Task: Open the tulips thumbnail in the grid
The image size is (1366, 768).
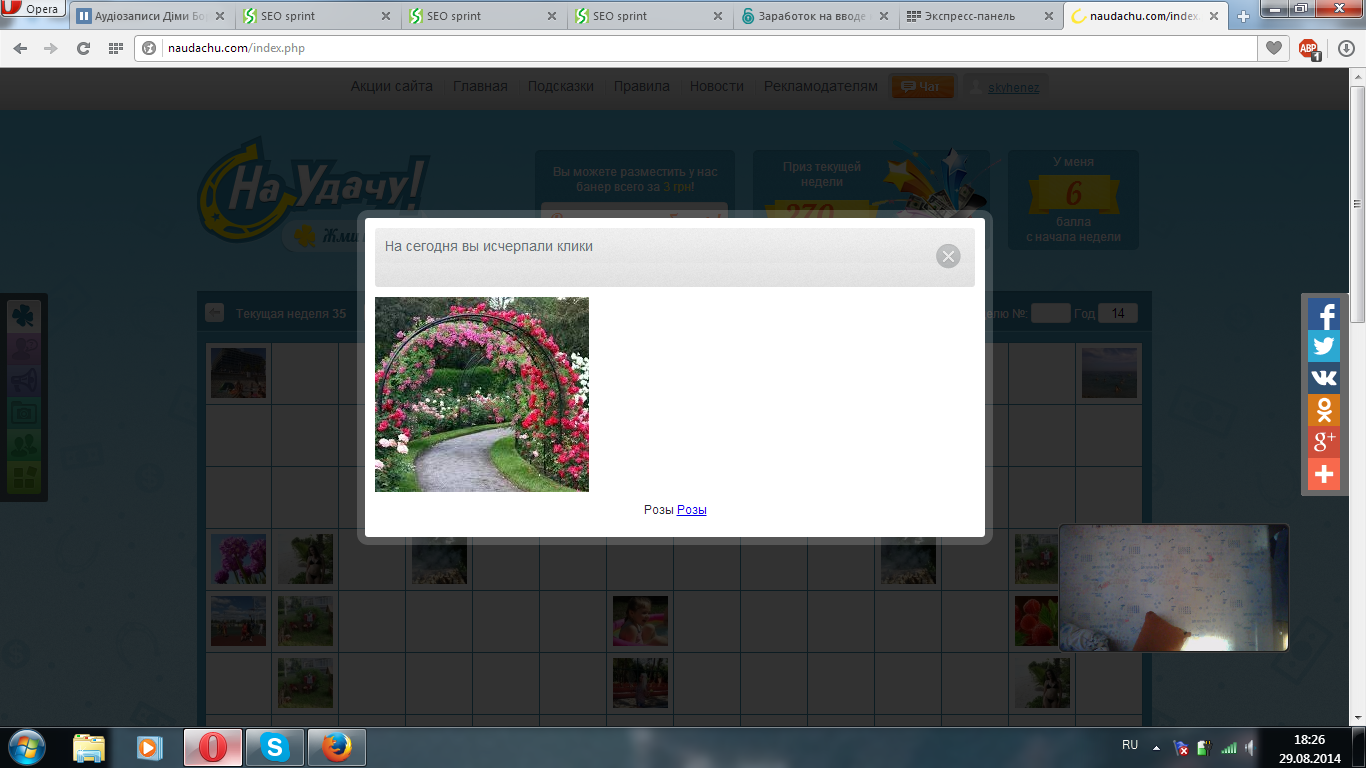Action: (x=239, y=559)
